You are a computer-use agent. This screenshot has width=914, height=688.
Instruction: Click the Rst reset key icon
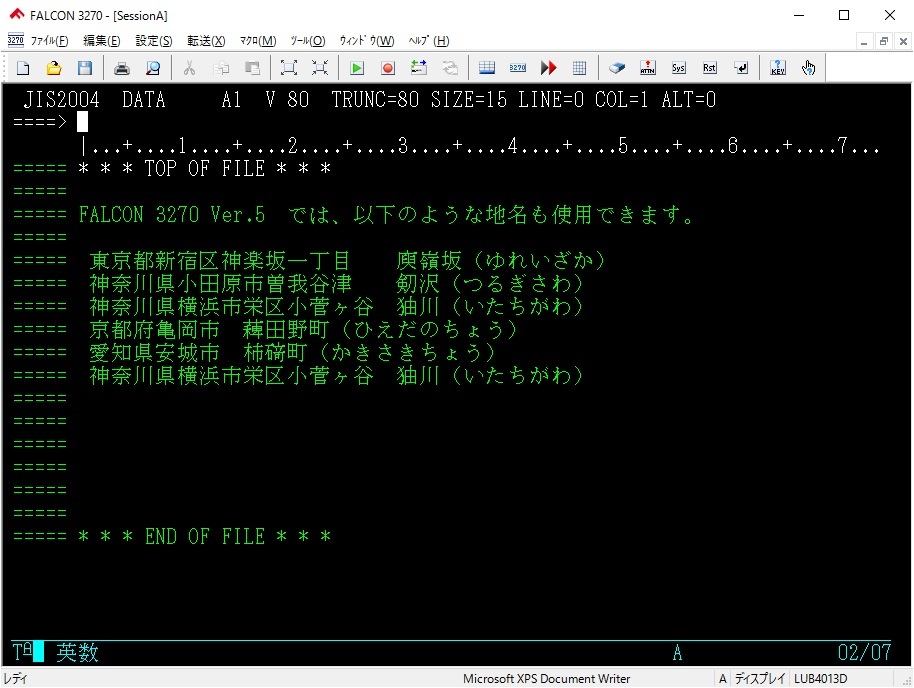(x=709, y=68)
